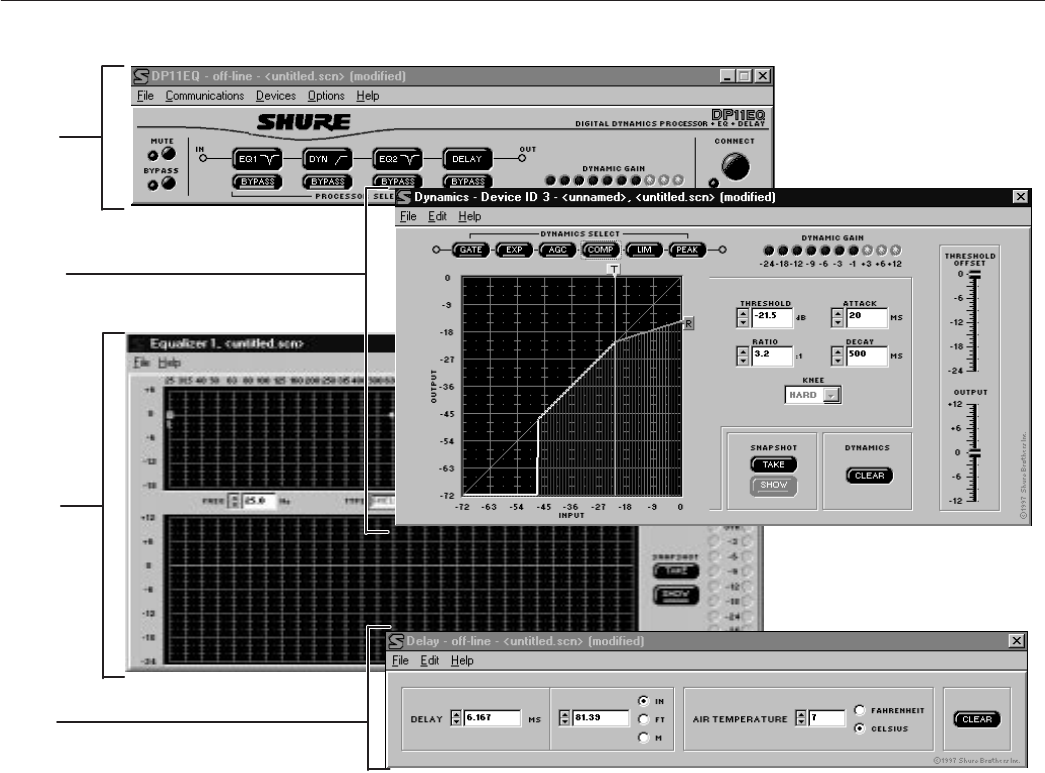The width and height of the screenshot is (1045, 773).
Task: Open the Options menu
Action: pos(326,96)
